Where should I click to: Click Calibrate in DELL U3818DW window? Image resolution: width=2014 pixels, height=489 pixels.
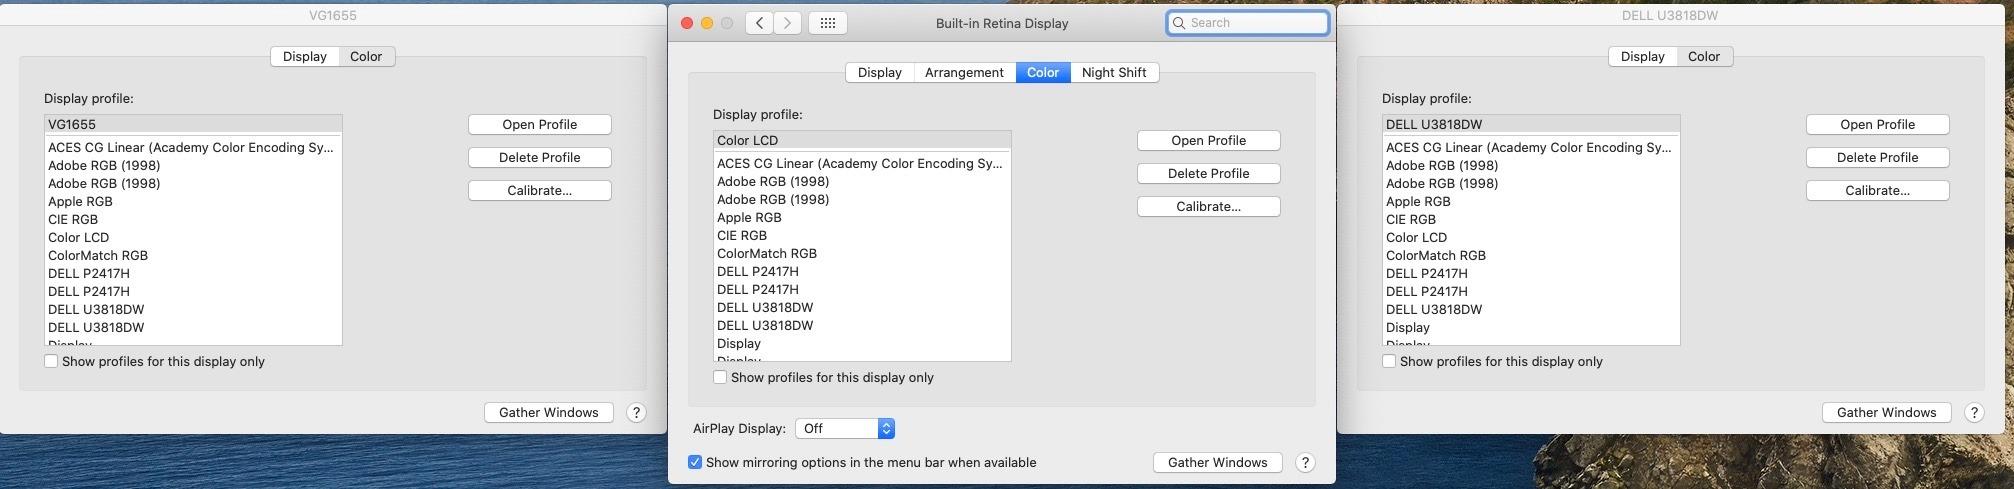pos(1878,190)
